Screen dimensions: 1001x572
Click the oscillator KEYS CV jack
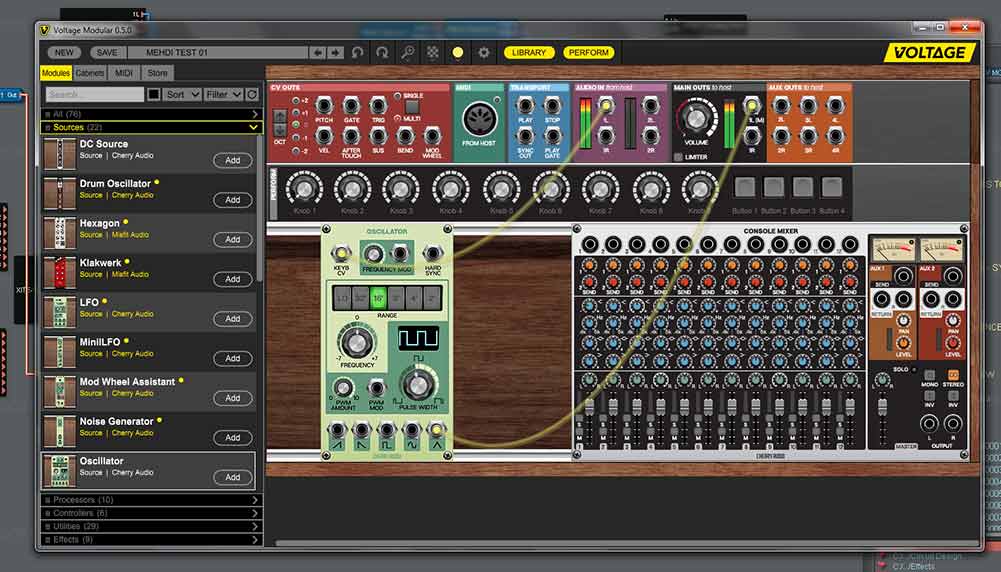tap(341, 253)
